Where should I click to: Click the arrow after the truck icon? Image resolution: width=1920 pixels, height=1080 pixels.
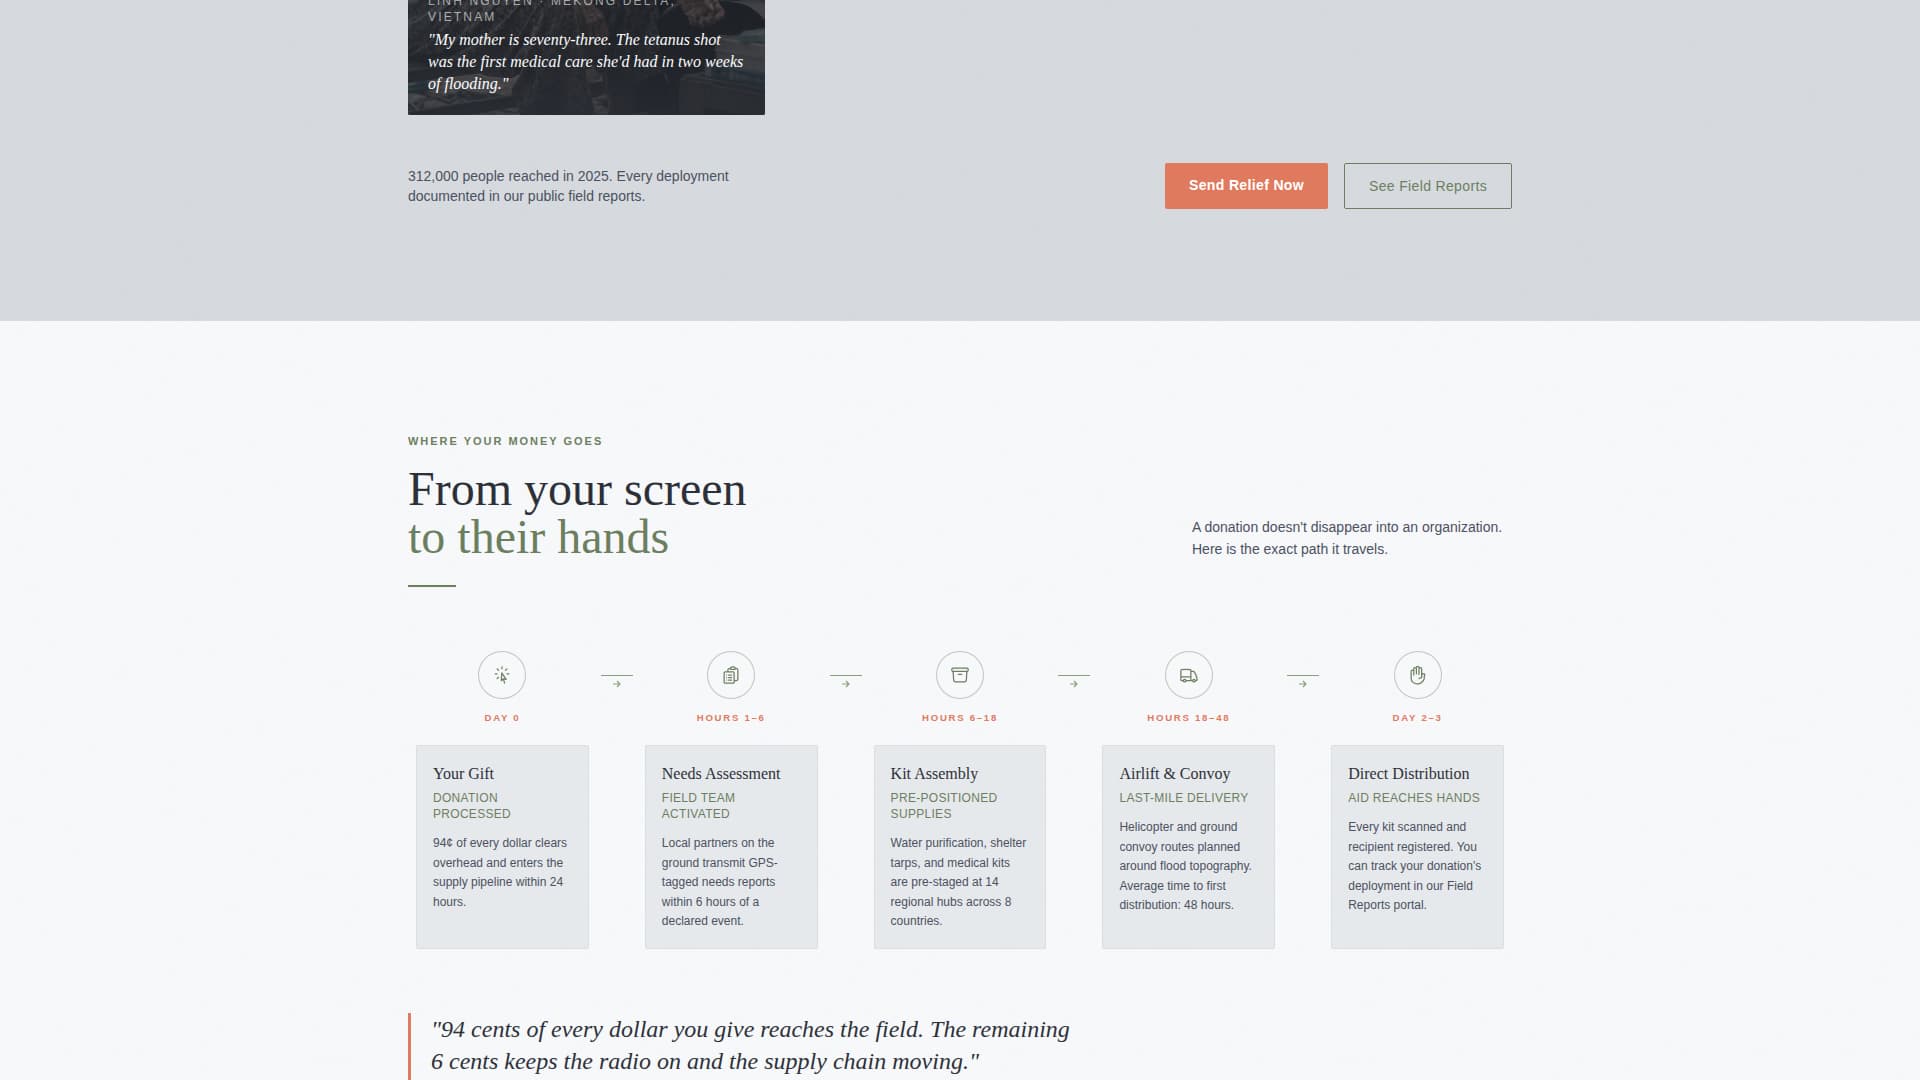(1302, 682)
